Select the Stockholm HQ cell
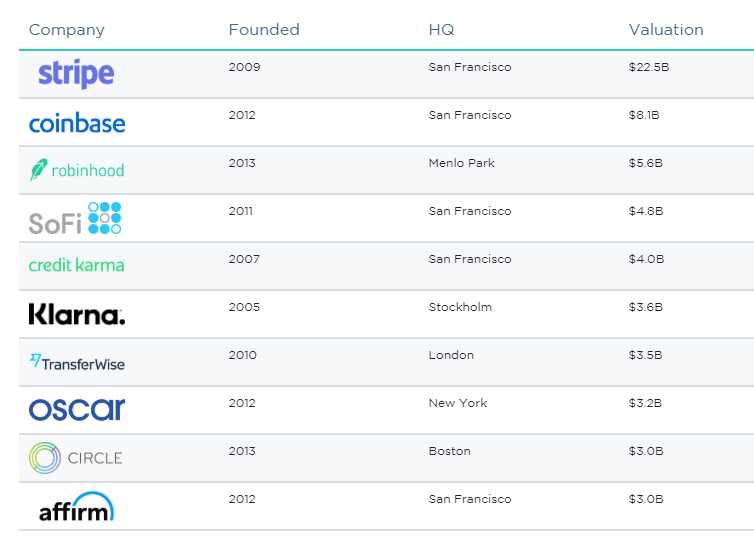This screenshot has height=542, width=754. tap(460, 307)
